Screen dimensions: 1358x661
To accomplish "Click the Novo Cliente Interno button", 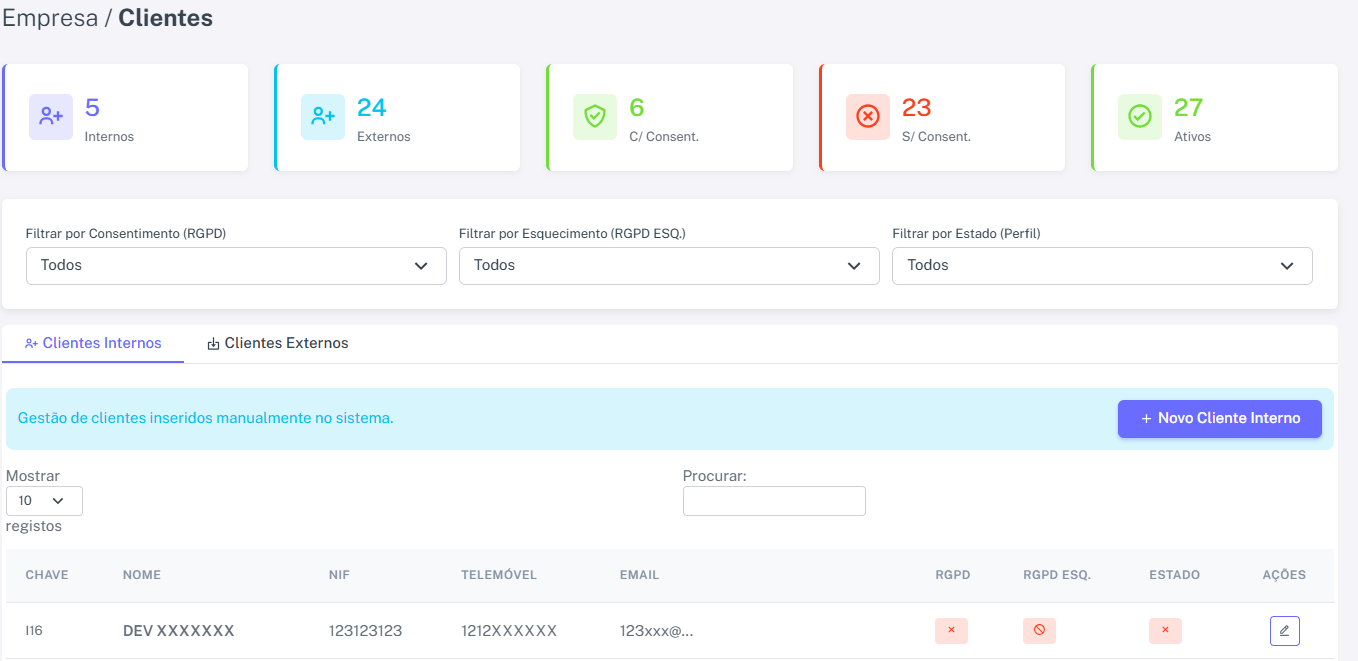I will pos(1220,419).
